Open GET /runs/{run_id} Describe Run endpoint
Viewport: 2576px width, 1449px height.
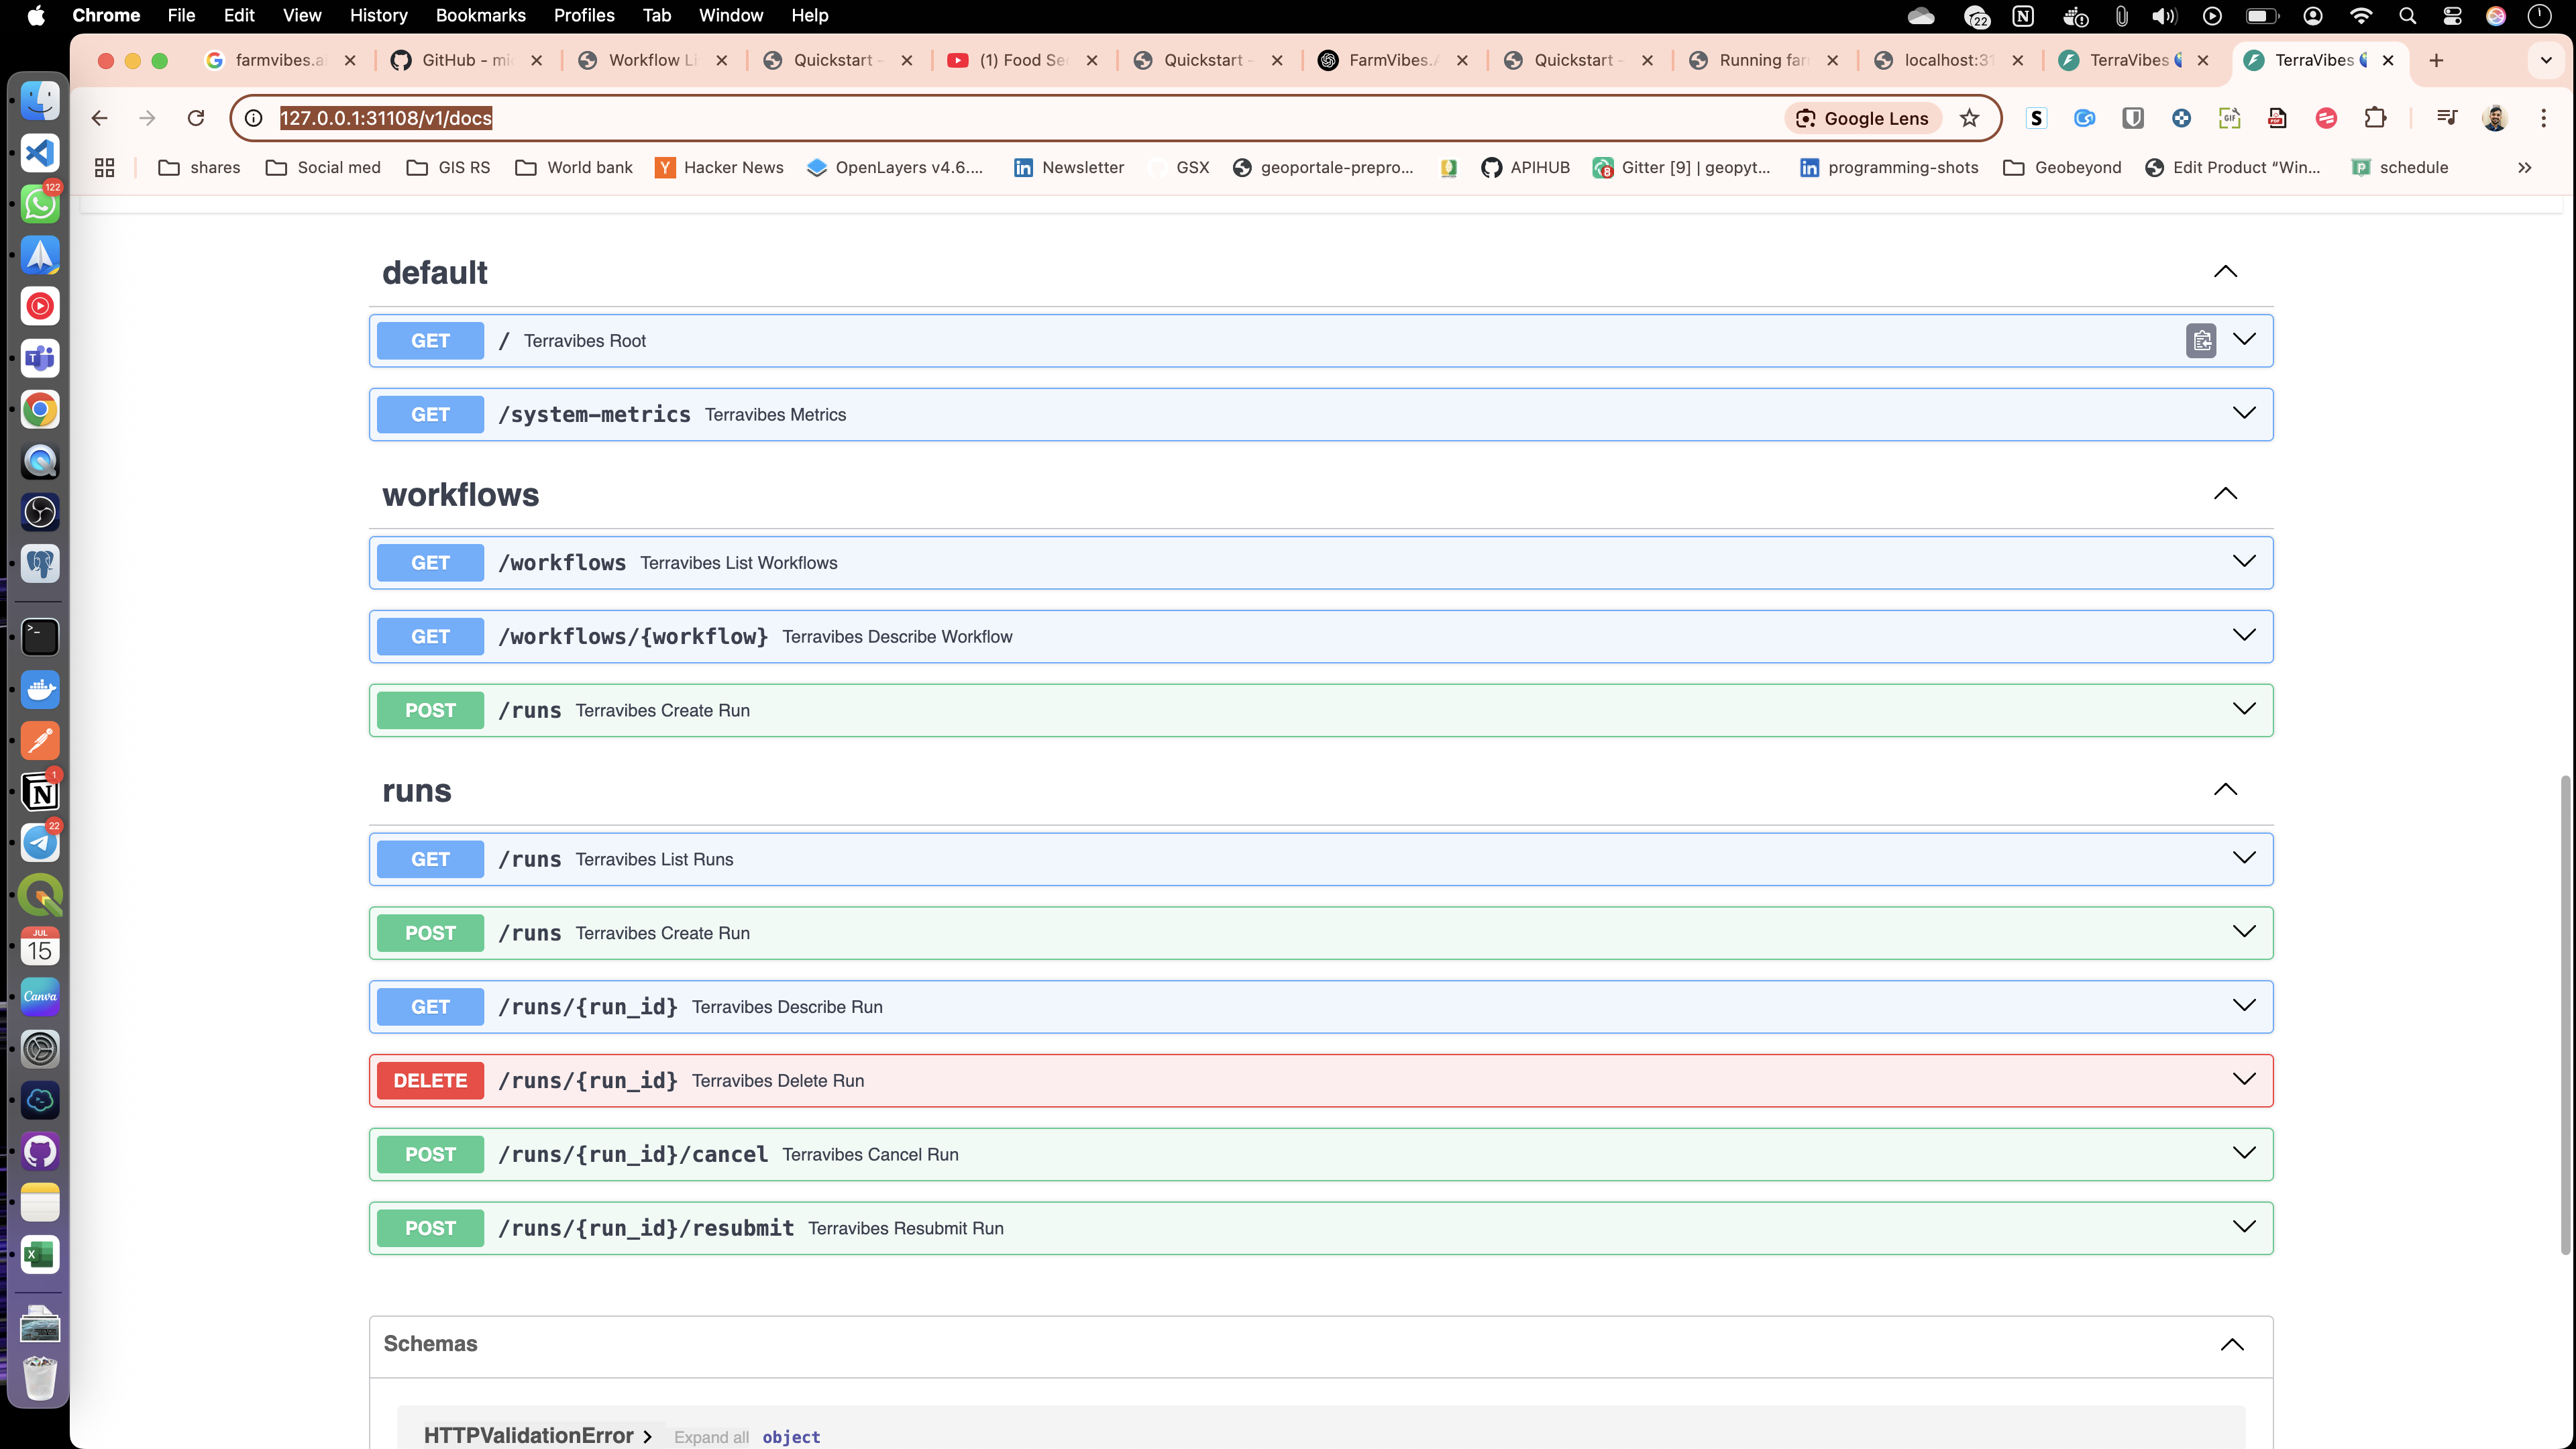coord(1321,1007)
